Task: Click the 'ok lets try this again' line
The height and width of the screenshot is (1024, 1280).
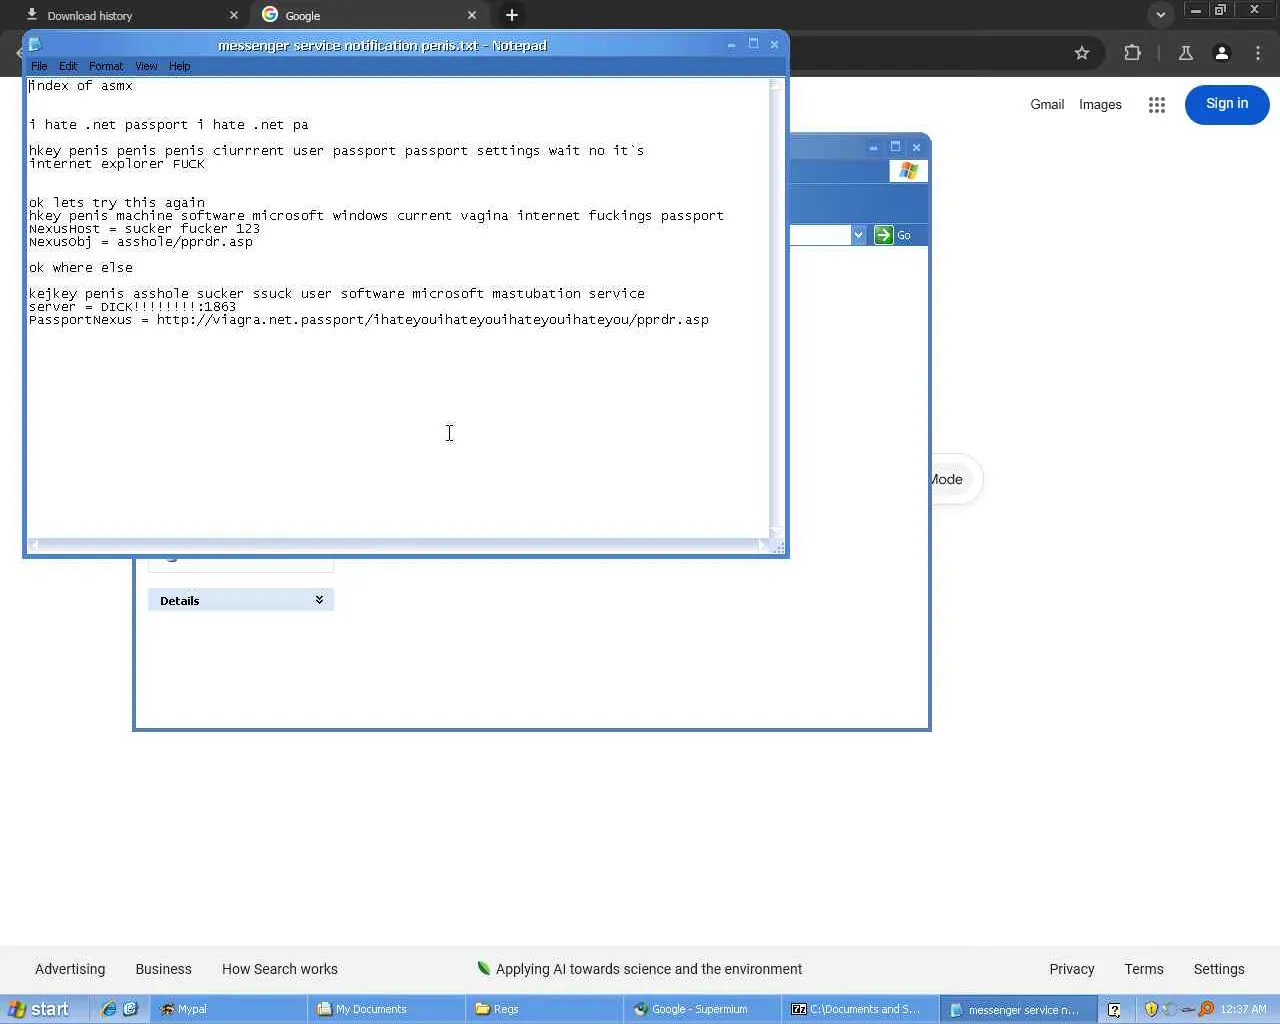Action: (x=117, y=203)
